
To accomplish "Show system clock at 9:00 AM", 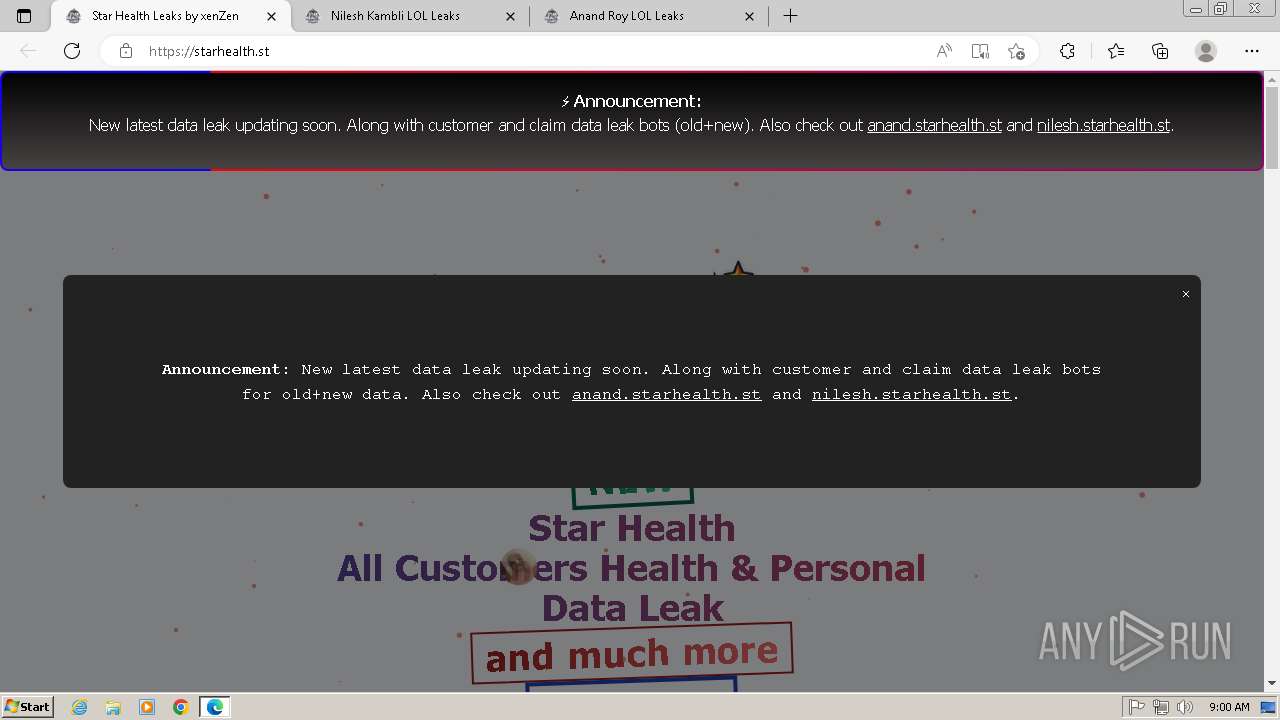I will 1229,707.
